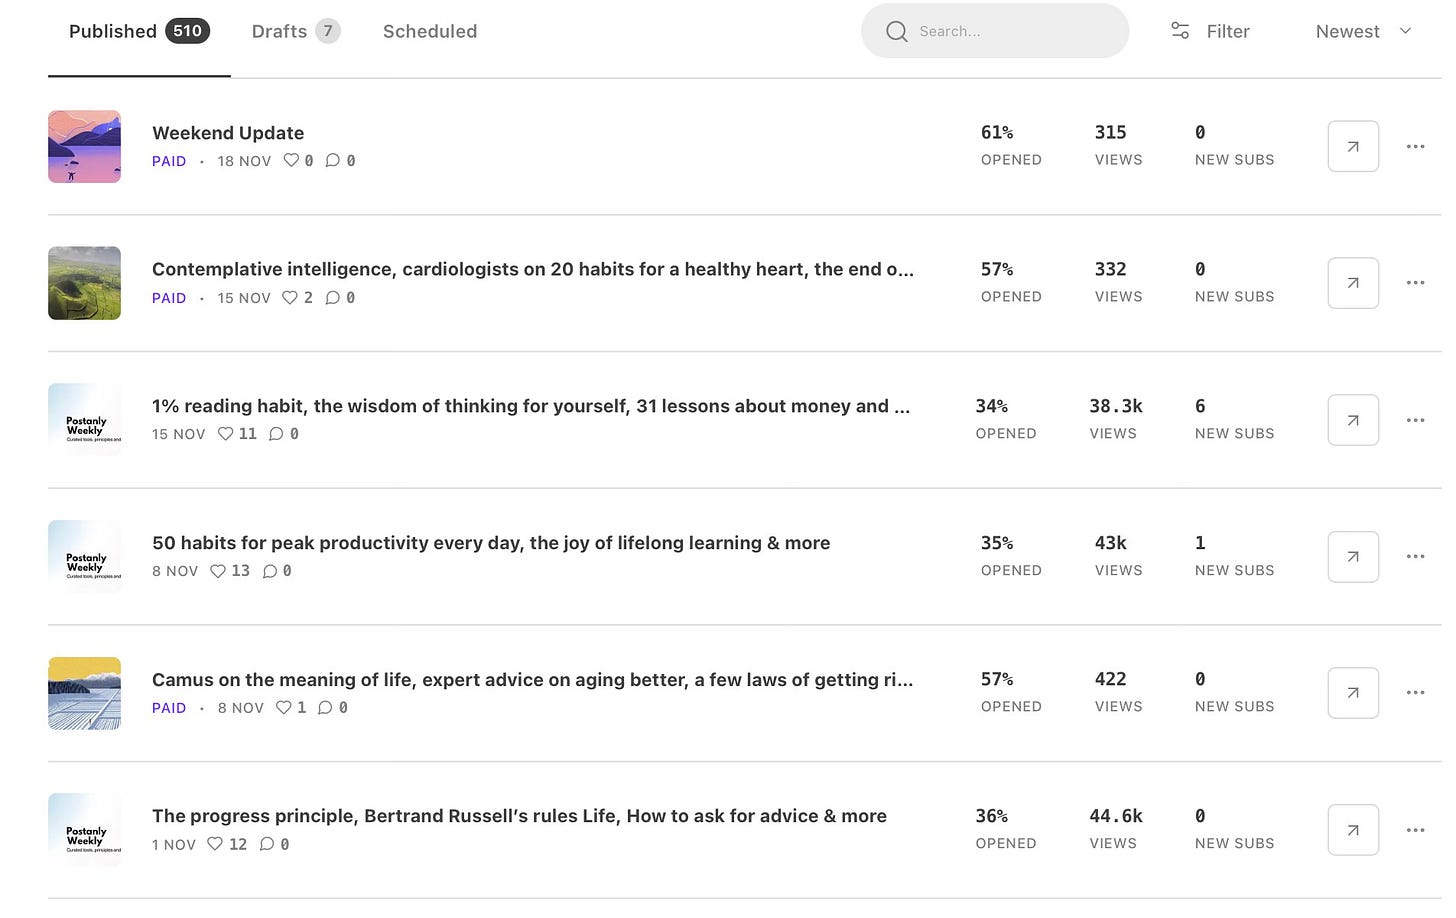Switch to the Scheduled tab
The image size is (1456, 918).
429,31
